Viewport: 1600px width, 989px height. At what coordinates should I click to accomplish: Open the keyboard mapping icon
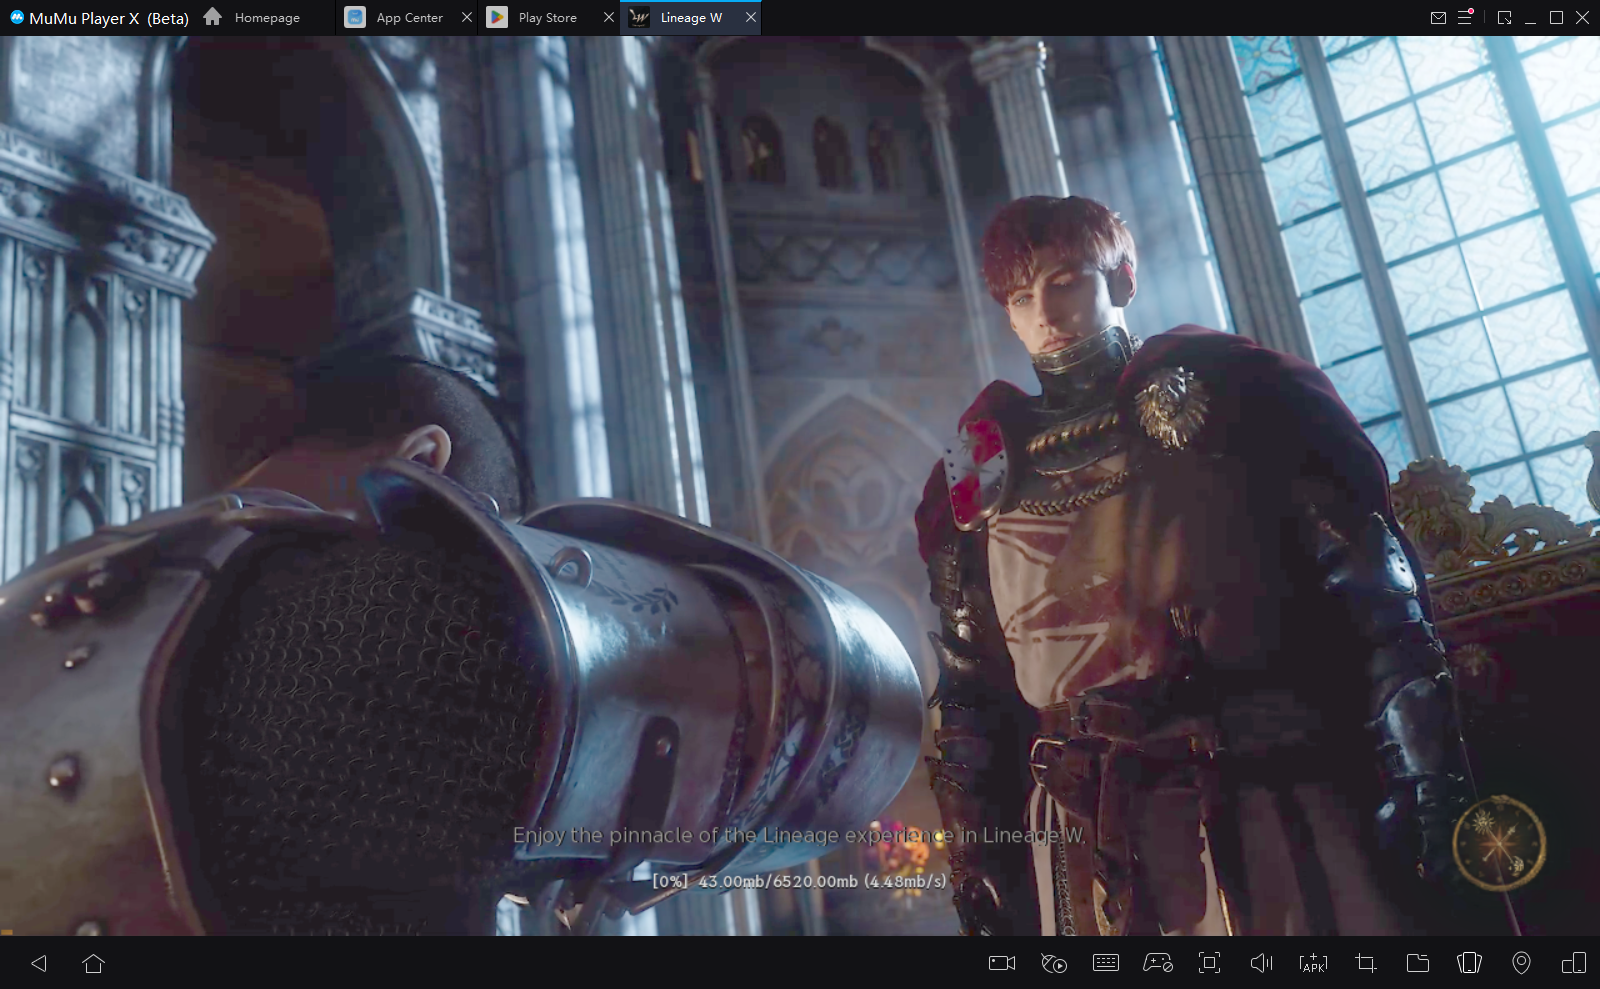[1106, 963]
